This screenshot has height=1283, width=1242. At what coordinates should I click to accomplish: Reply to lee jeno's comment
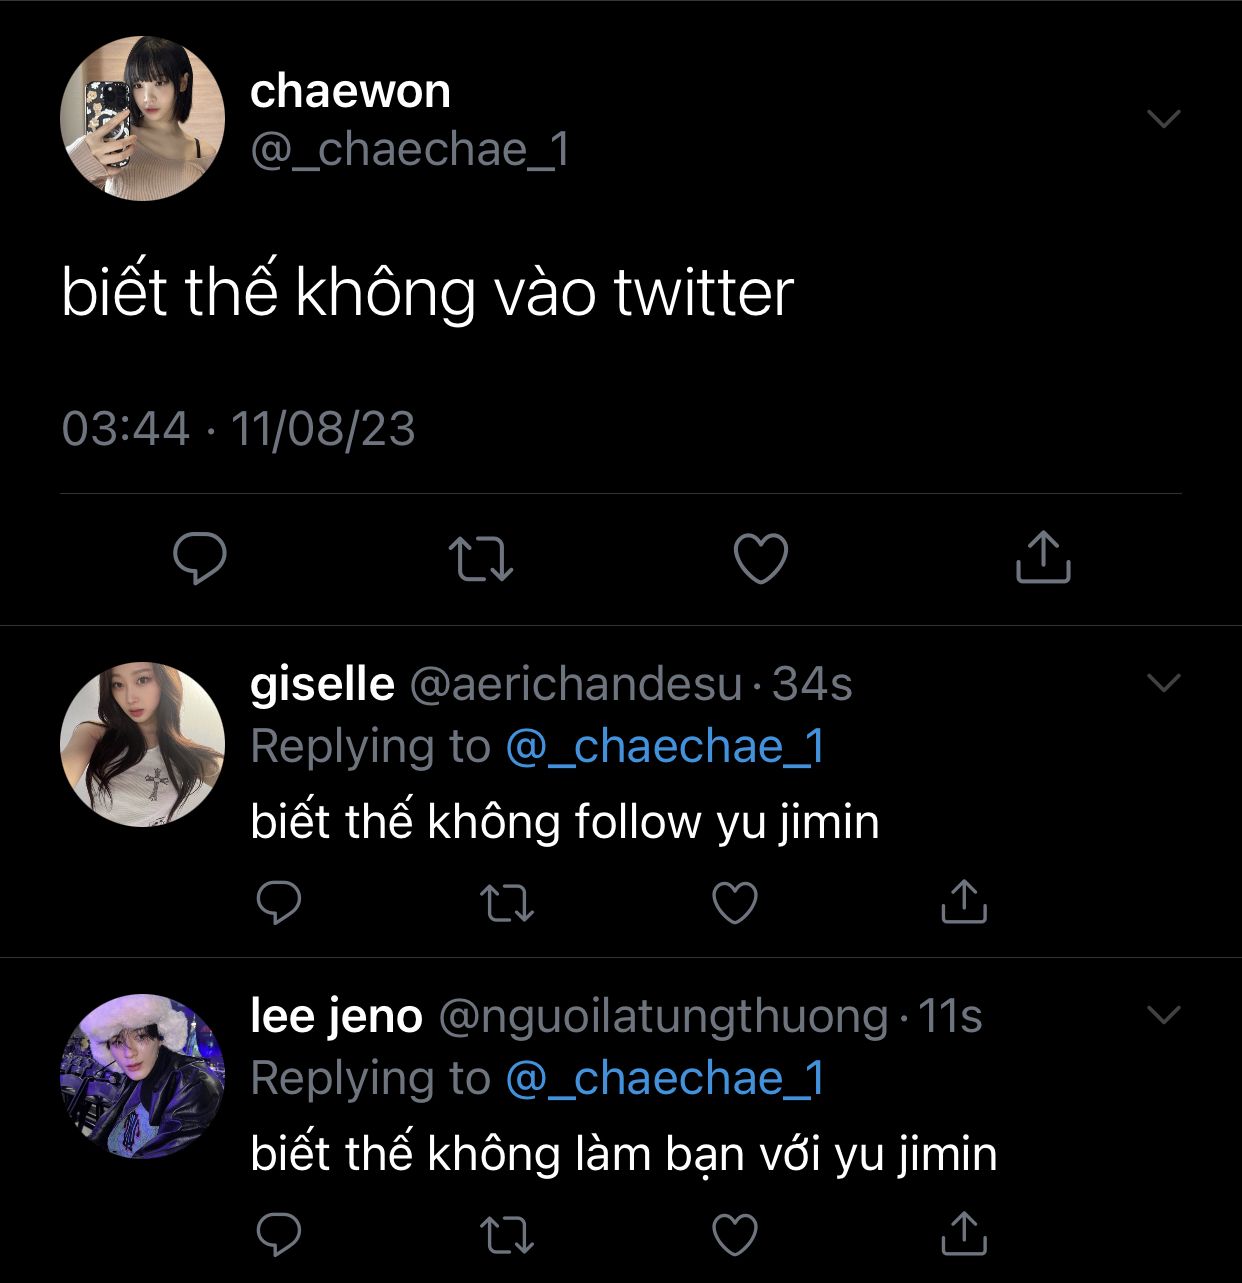coord(279,1235)
